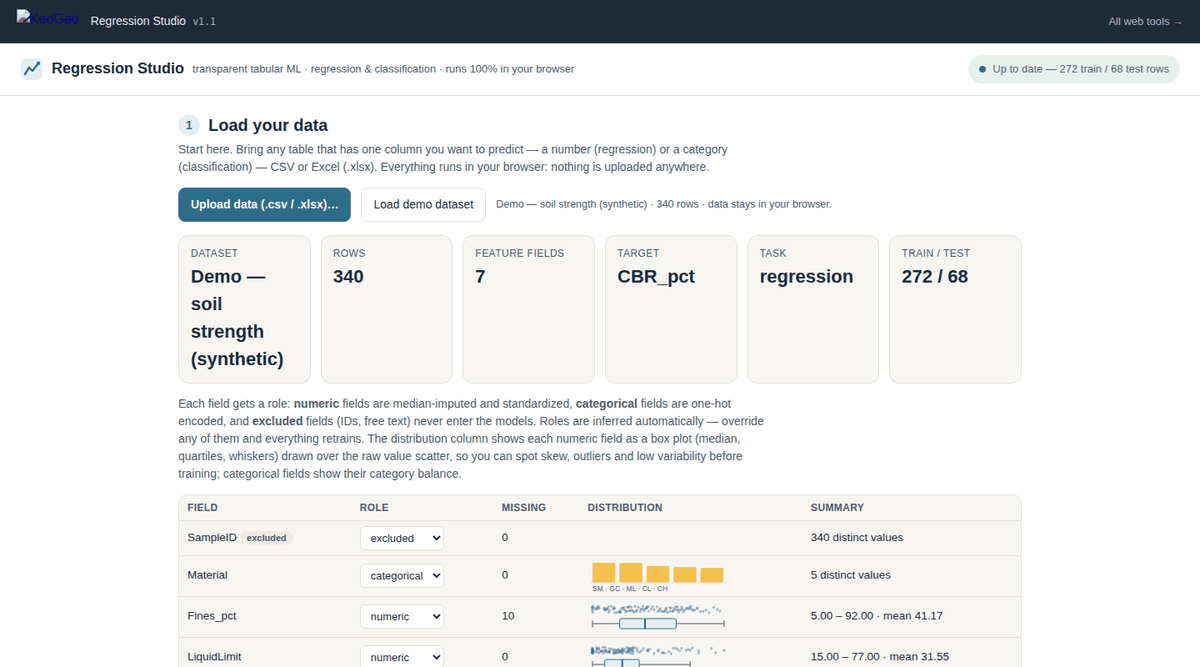
Task: Click the 'Demo — soil strength (synthetic) · 340 rows' note
Action: click(x=664, y=204)
